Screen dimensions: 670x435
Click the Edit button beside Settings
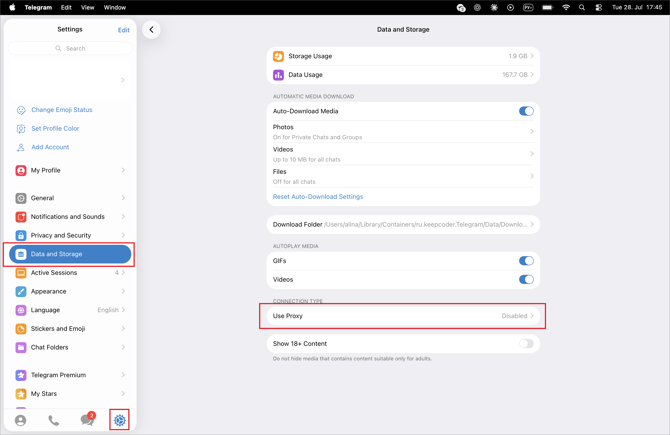click(x=123, y=30)
